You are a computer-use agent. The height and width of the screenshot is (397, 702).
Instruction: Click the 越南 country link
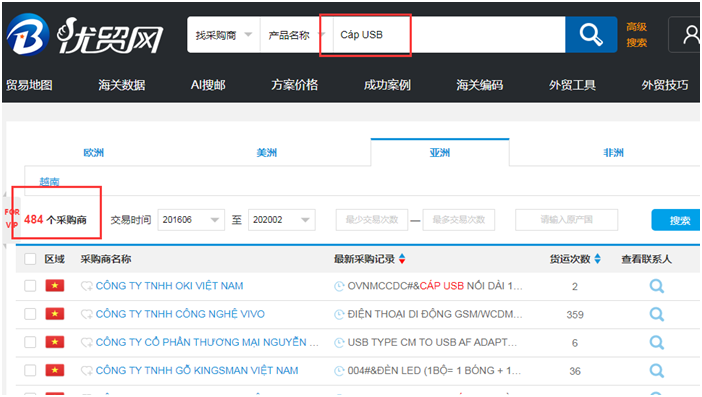point(49,181)
